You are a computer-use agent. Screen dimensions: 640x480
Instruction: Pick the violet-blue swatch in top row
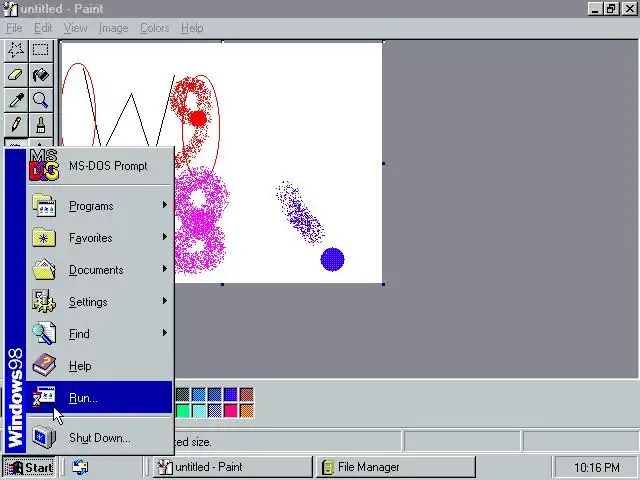231,395
